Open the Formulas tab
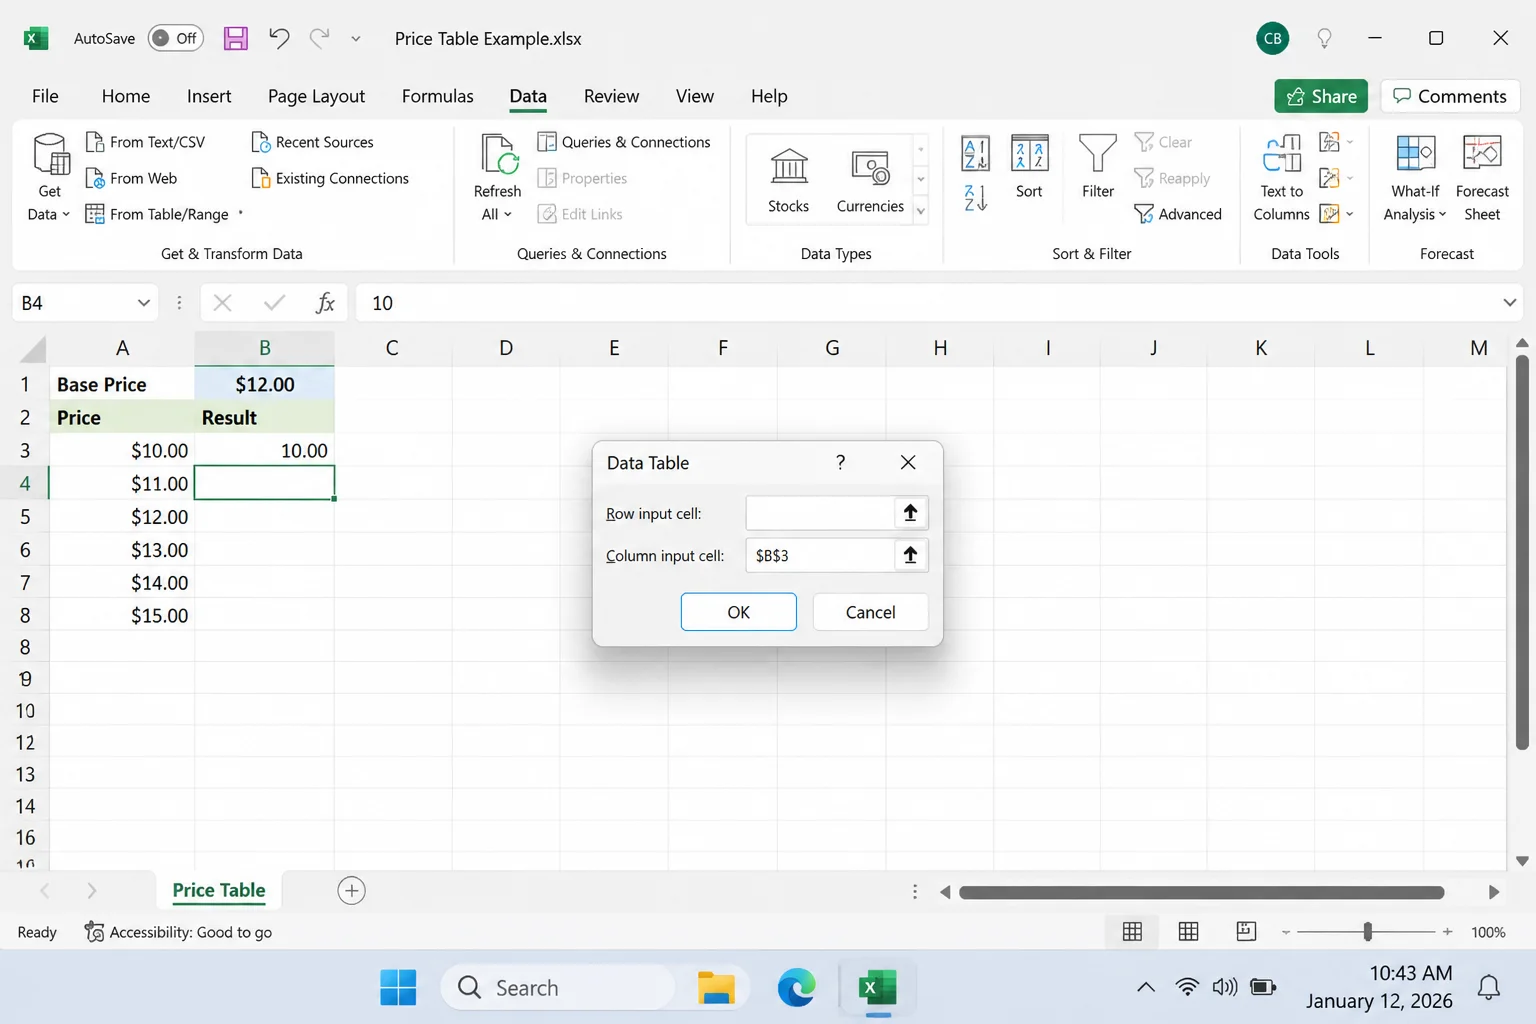This screenshot has width=1536, height=1024. pos(437,96)
